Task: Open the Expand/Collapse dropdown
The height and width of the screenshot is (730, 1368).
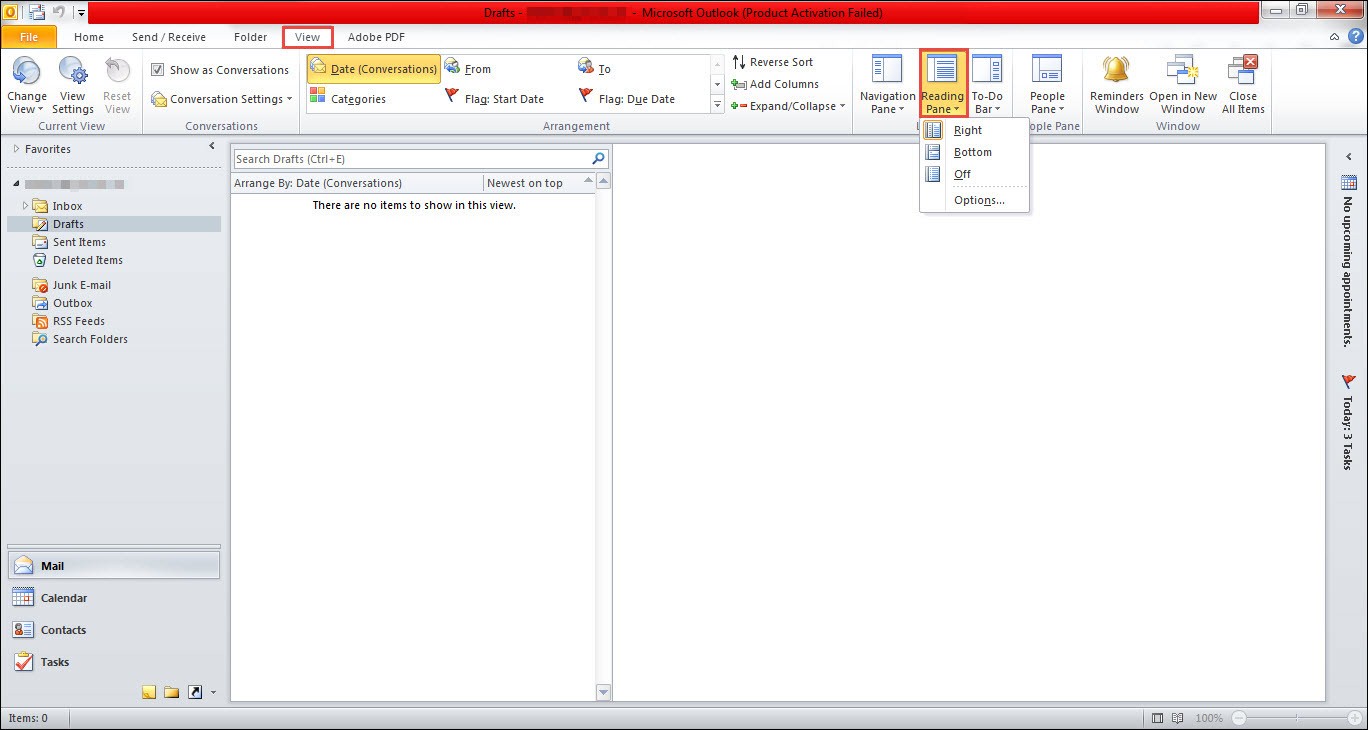Action: [x=788, y=106]
